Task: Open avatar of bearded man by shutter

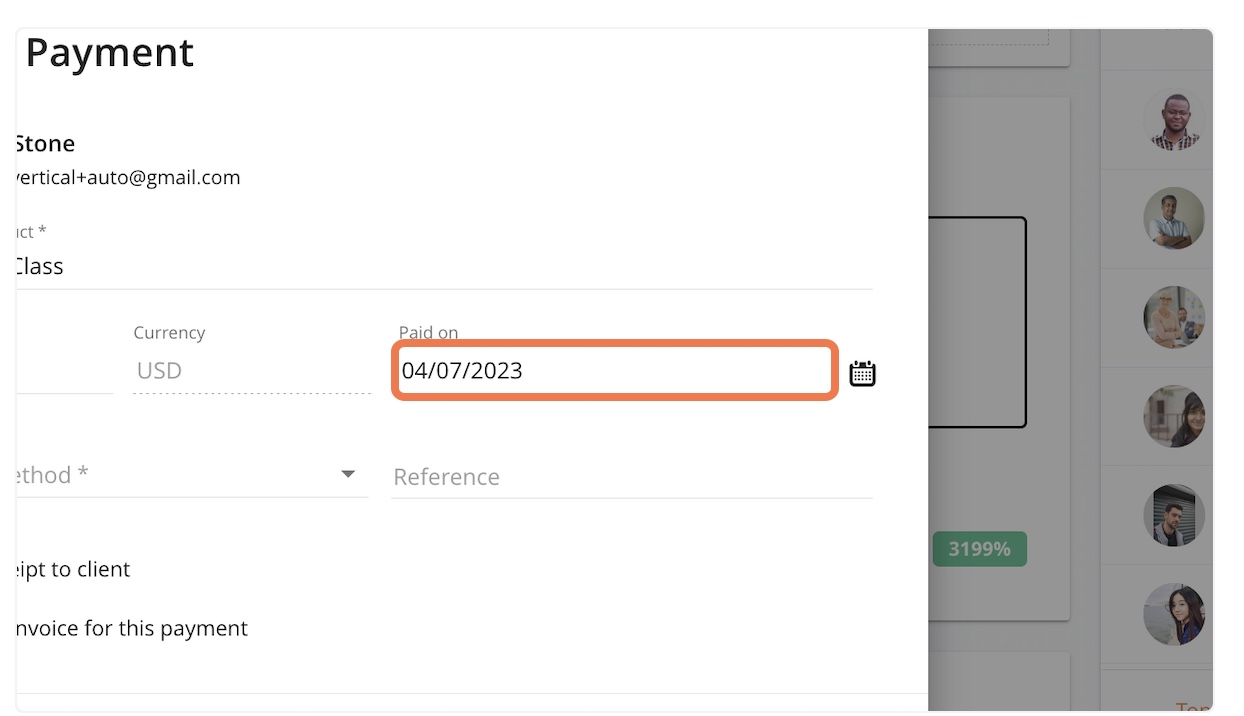Action: (1173, 515)
